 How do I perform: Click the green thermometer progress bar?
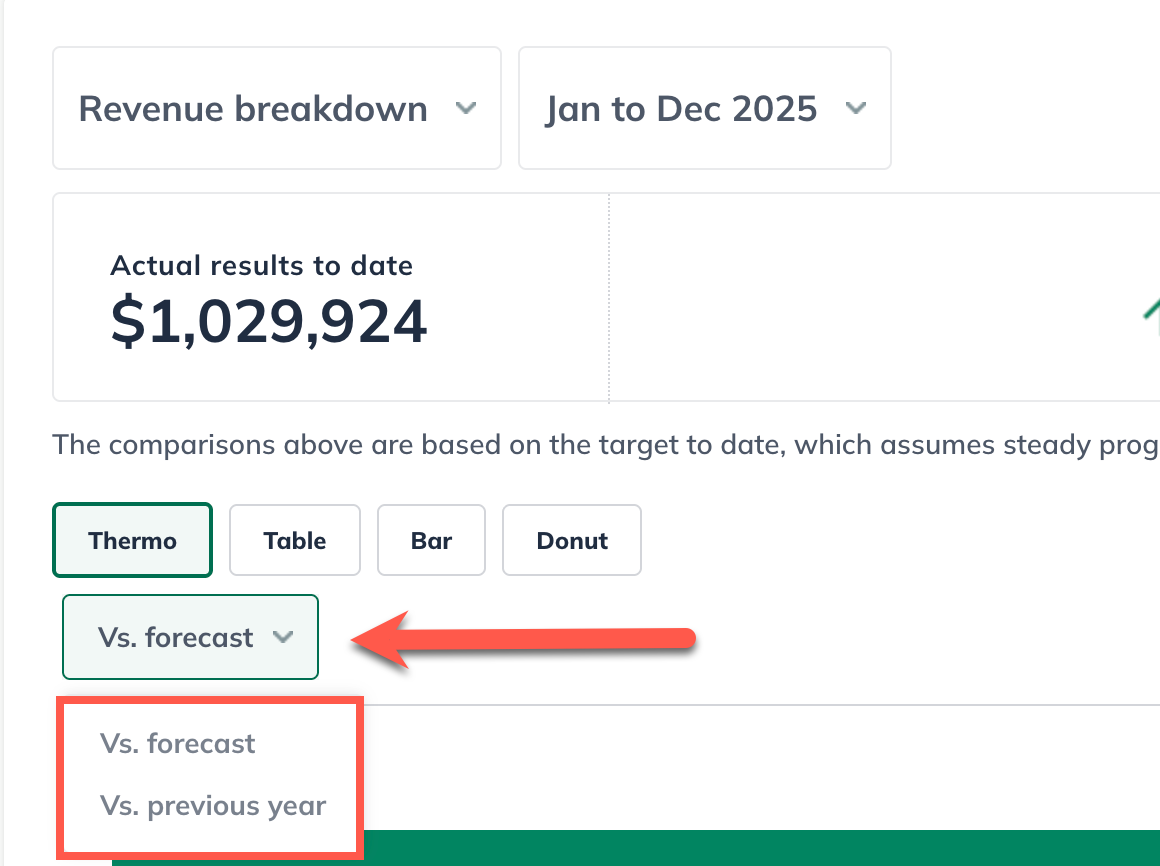tap(700, 848)
